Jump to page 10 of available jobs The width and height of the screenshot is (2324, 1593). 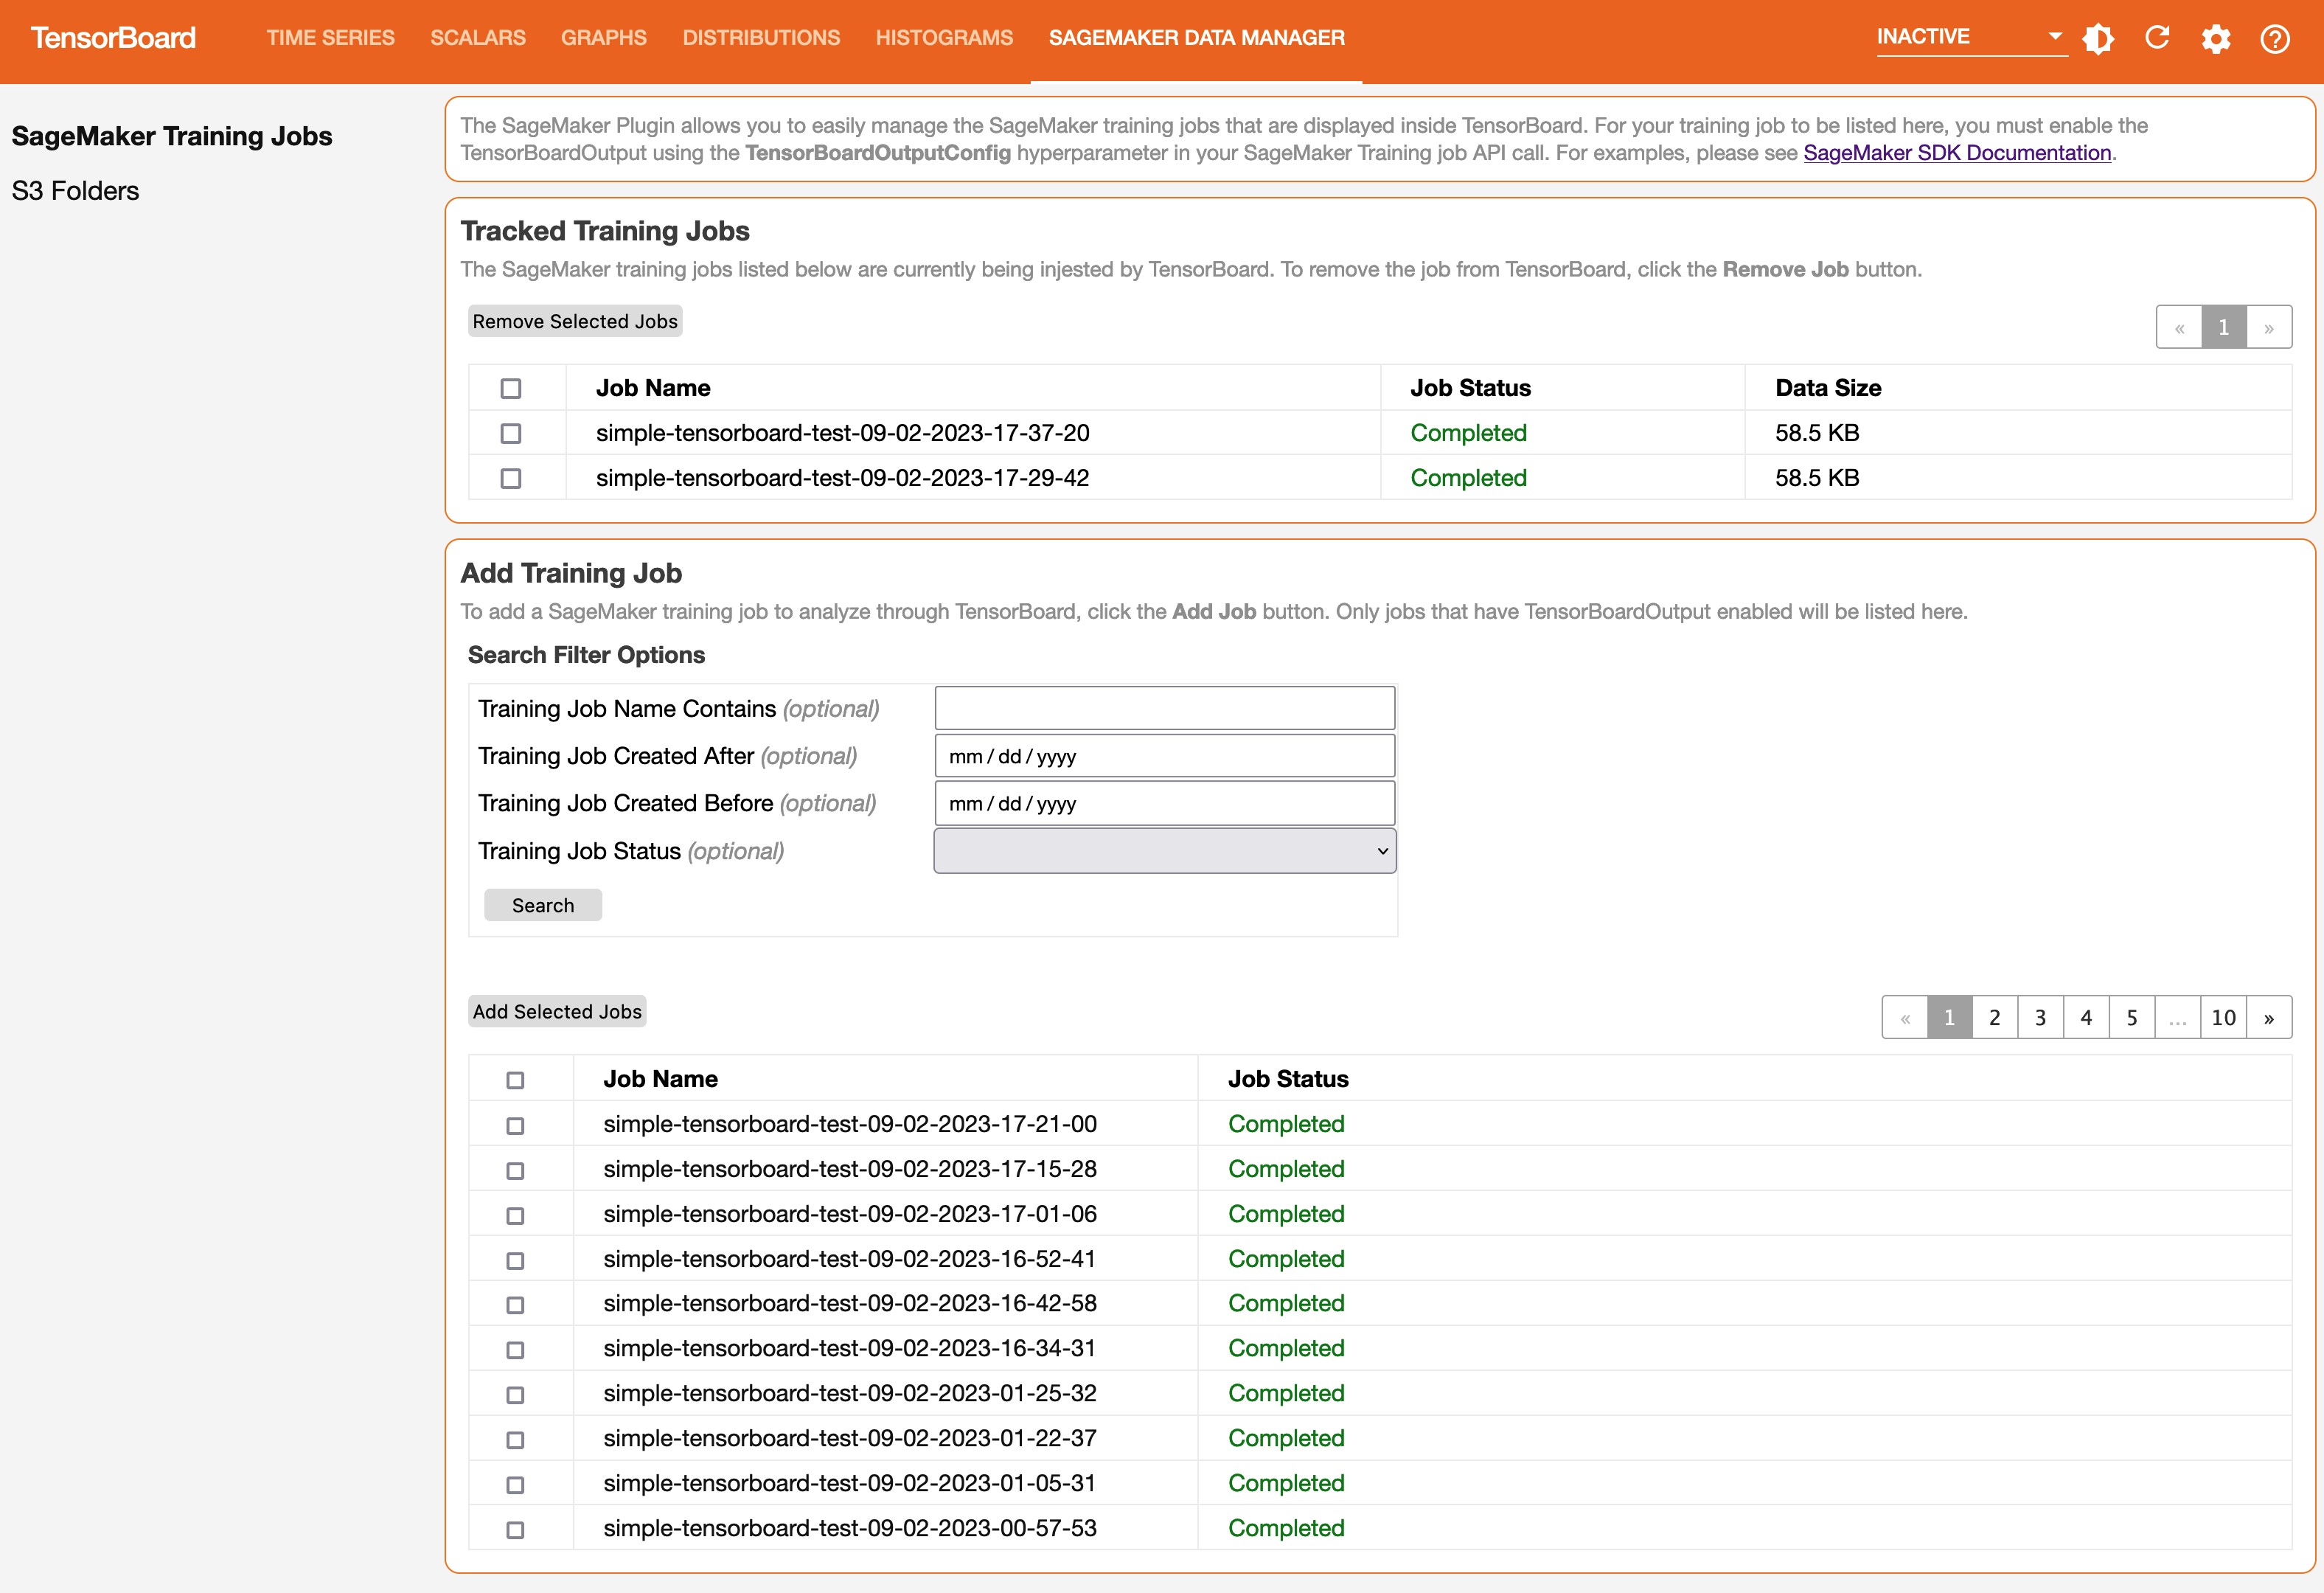pyautogui.click(x=2224, y=1018)
